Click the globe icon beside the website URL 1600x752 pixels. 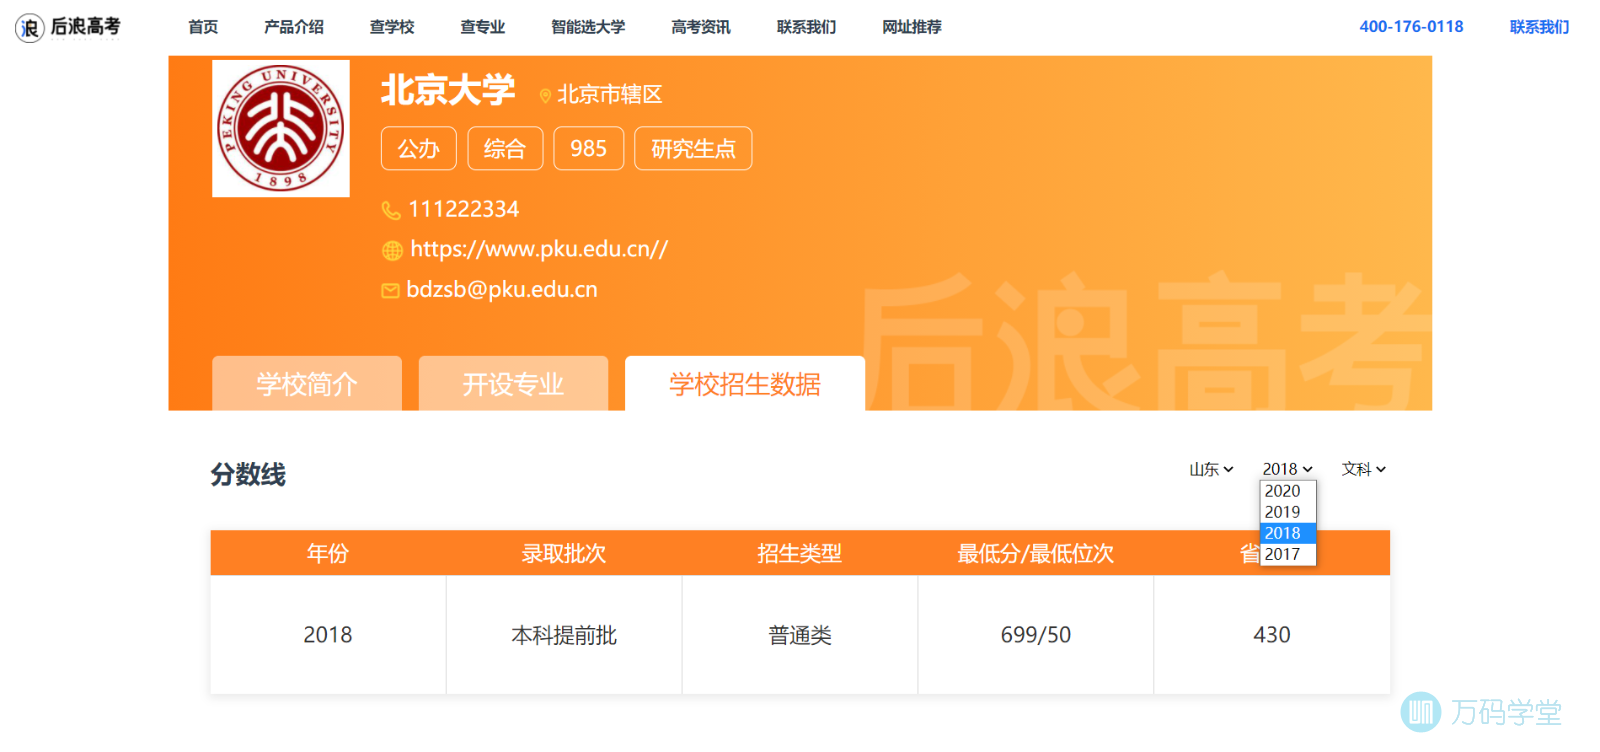pos(392,250)
